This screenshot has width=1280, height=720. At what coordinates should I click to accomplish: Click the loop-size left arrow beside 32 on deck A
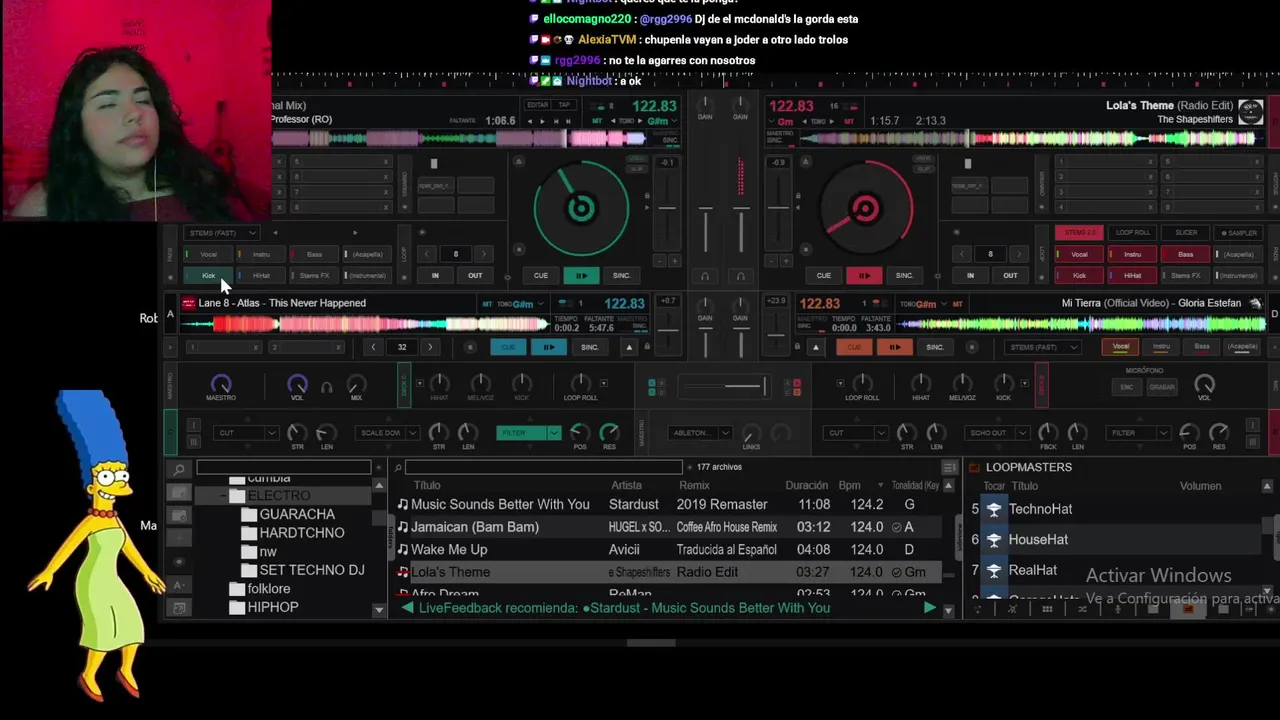(374, 347)
